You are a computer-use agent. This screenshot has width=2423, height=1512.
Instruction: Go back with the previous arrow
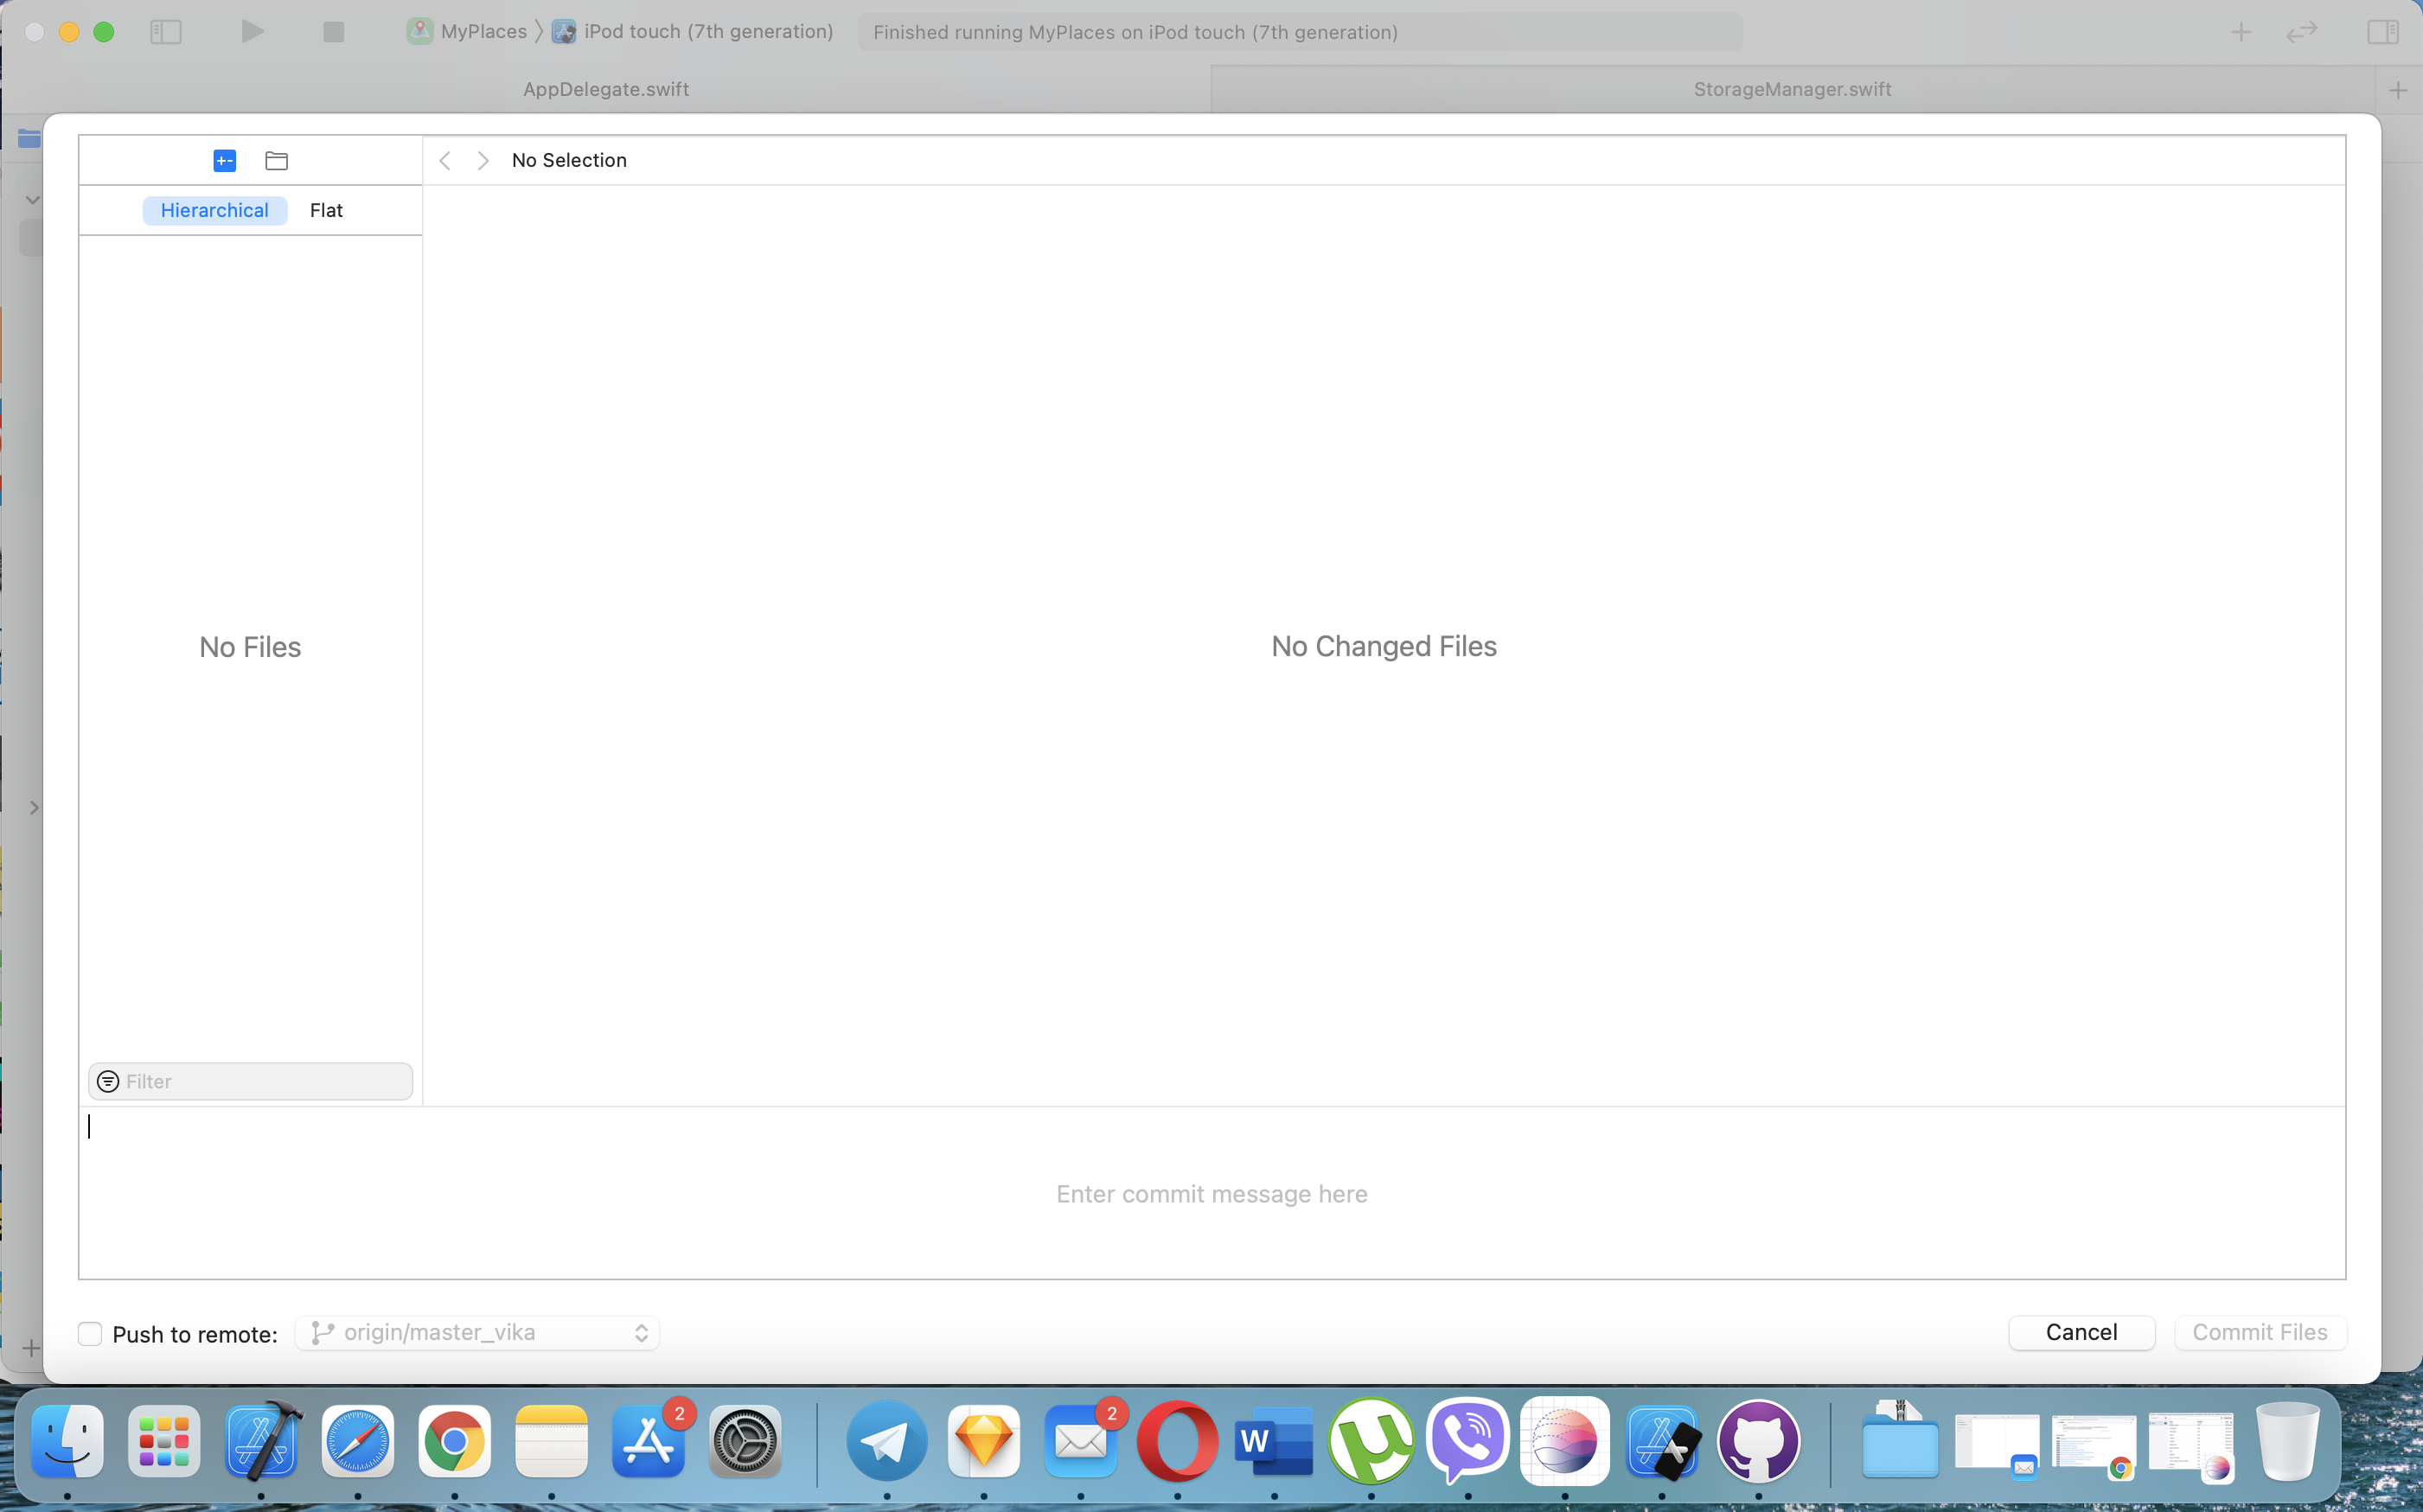445,160
